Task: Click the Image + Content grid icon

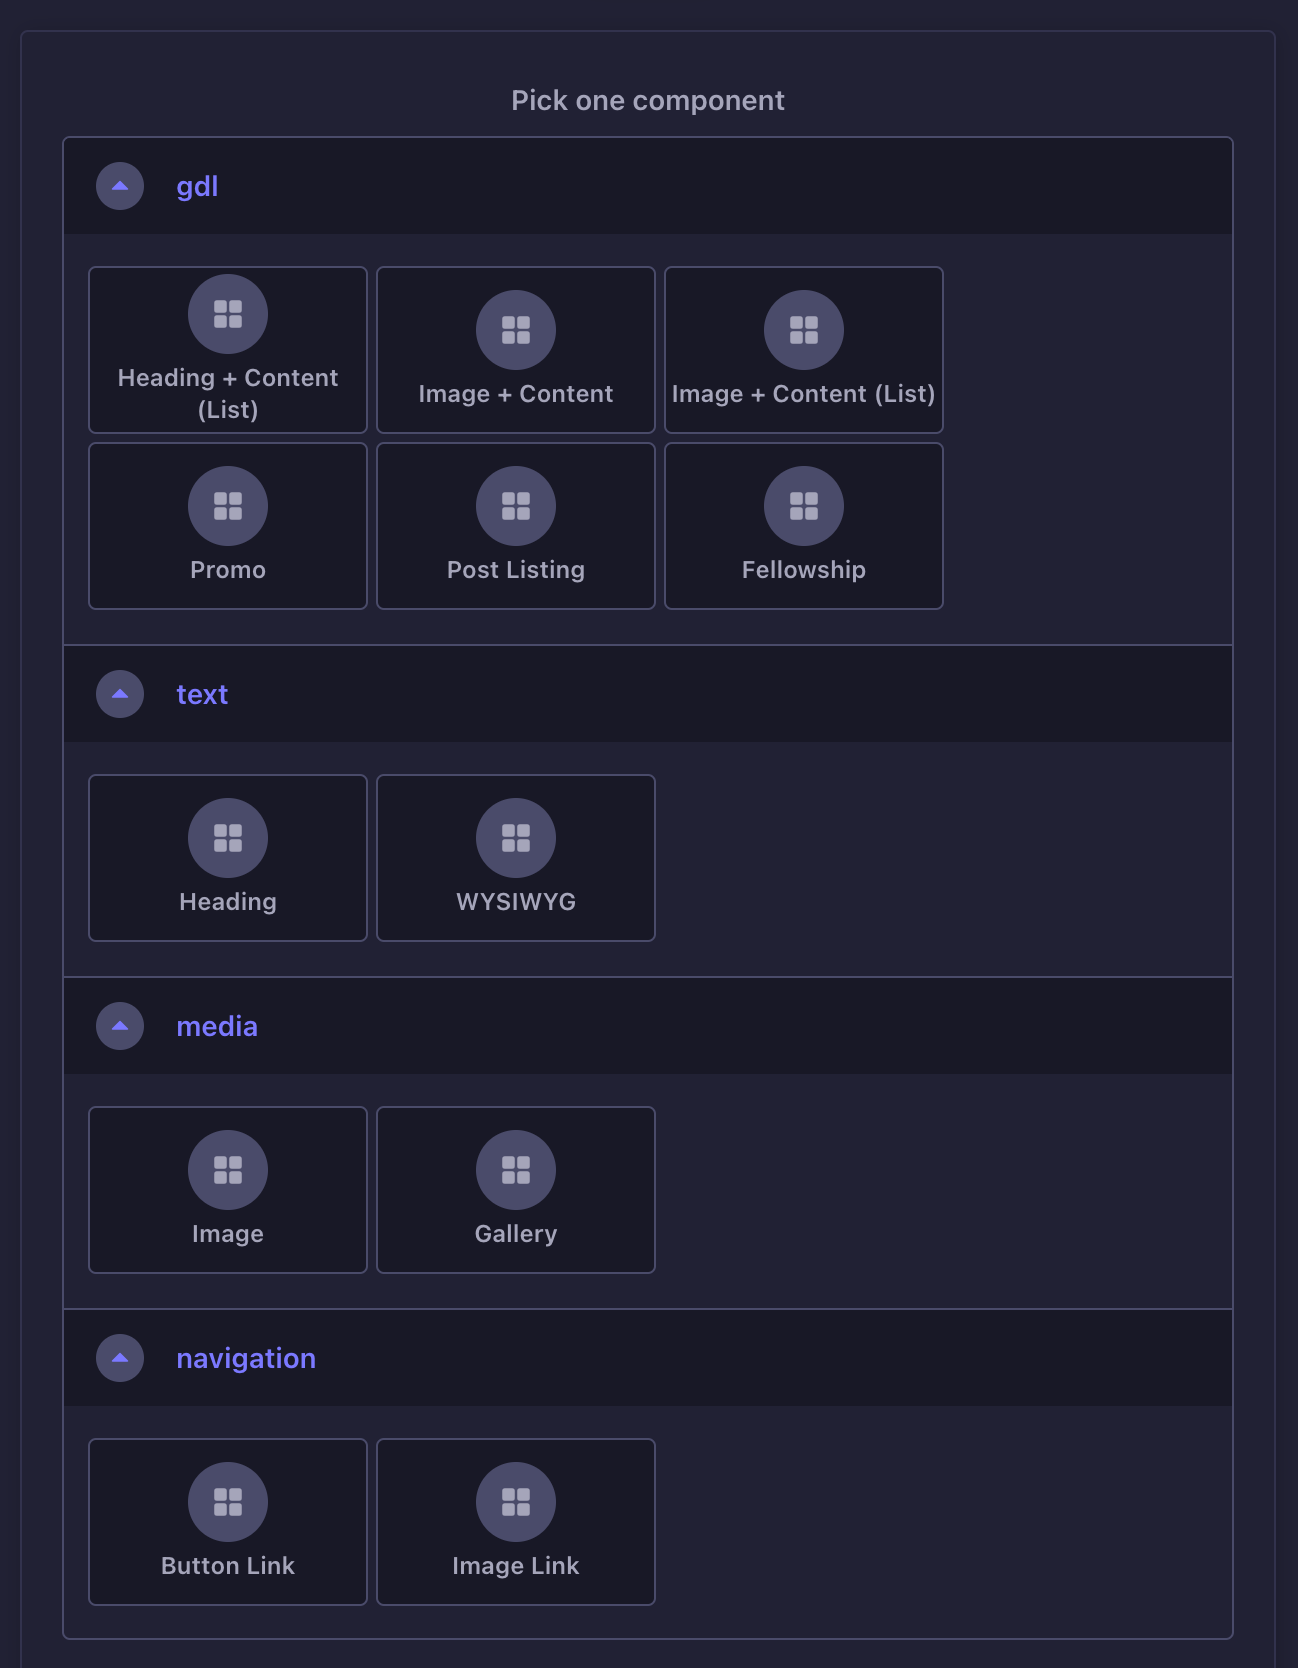Action: click(x=515, y=330)
